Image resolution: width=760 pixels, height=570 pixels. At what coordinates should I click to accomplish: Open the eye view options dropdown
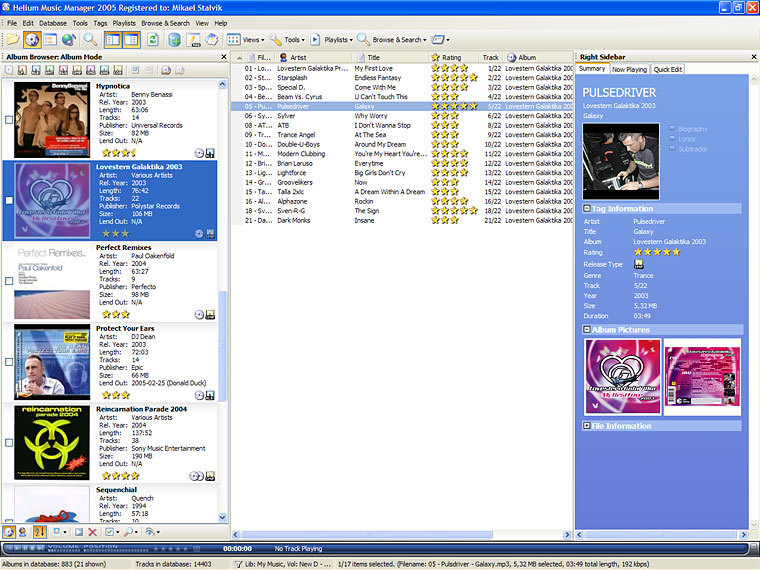coord(152,532)
